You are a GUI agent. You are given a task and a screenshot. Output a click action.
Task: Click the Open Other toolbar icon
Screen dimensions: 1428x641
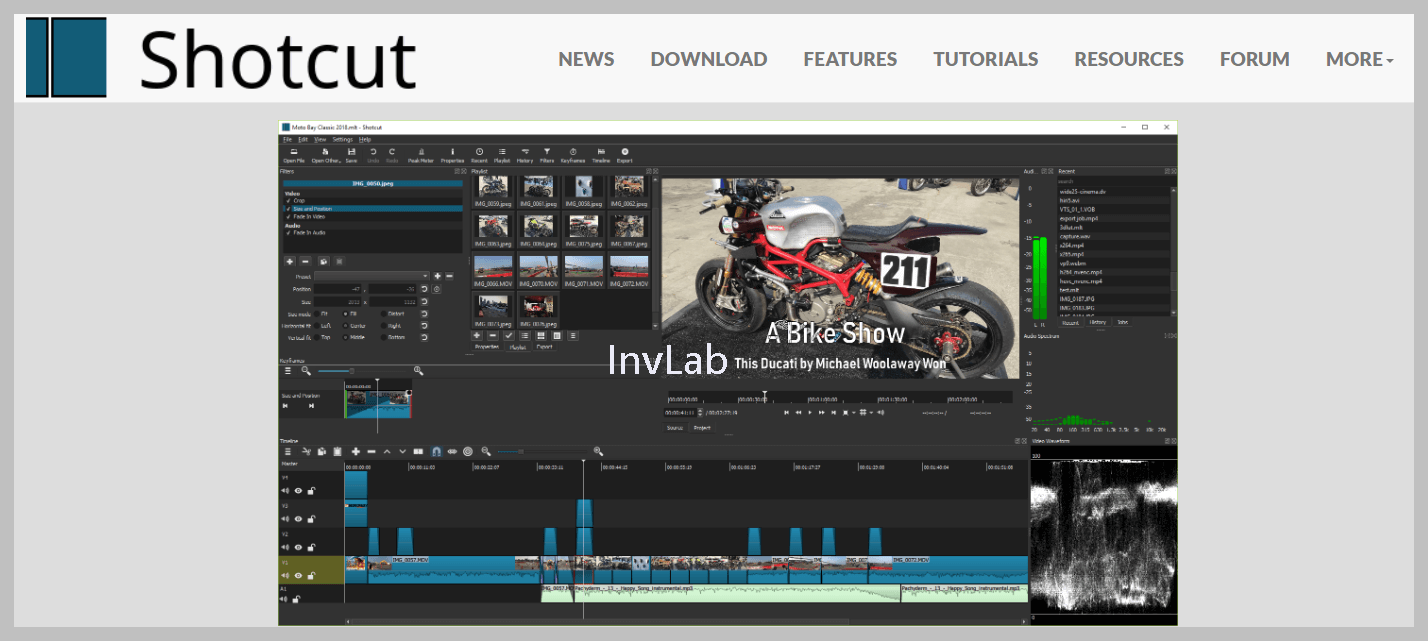tap(326, 155)
